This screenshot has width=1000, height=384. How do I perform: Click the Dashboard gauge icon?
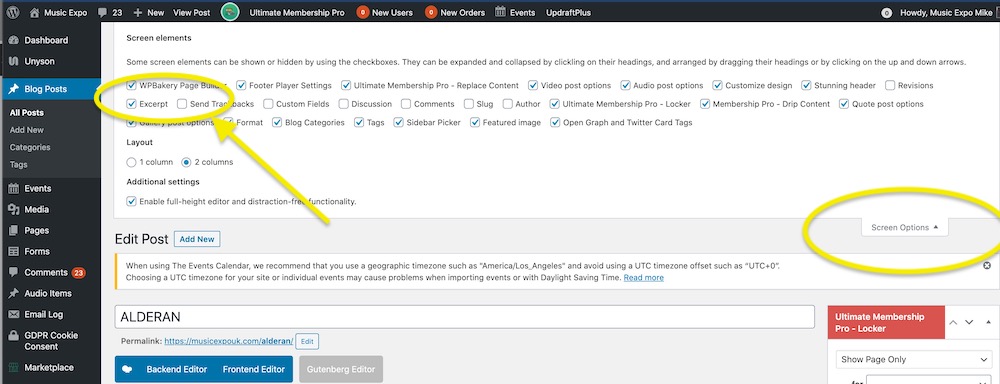click(14, 40)
